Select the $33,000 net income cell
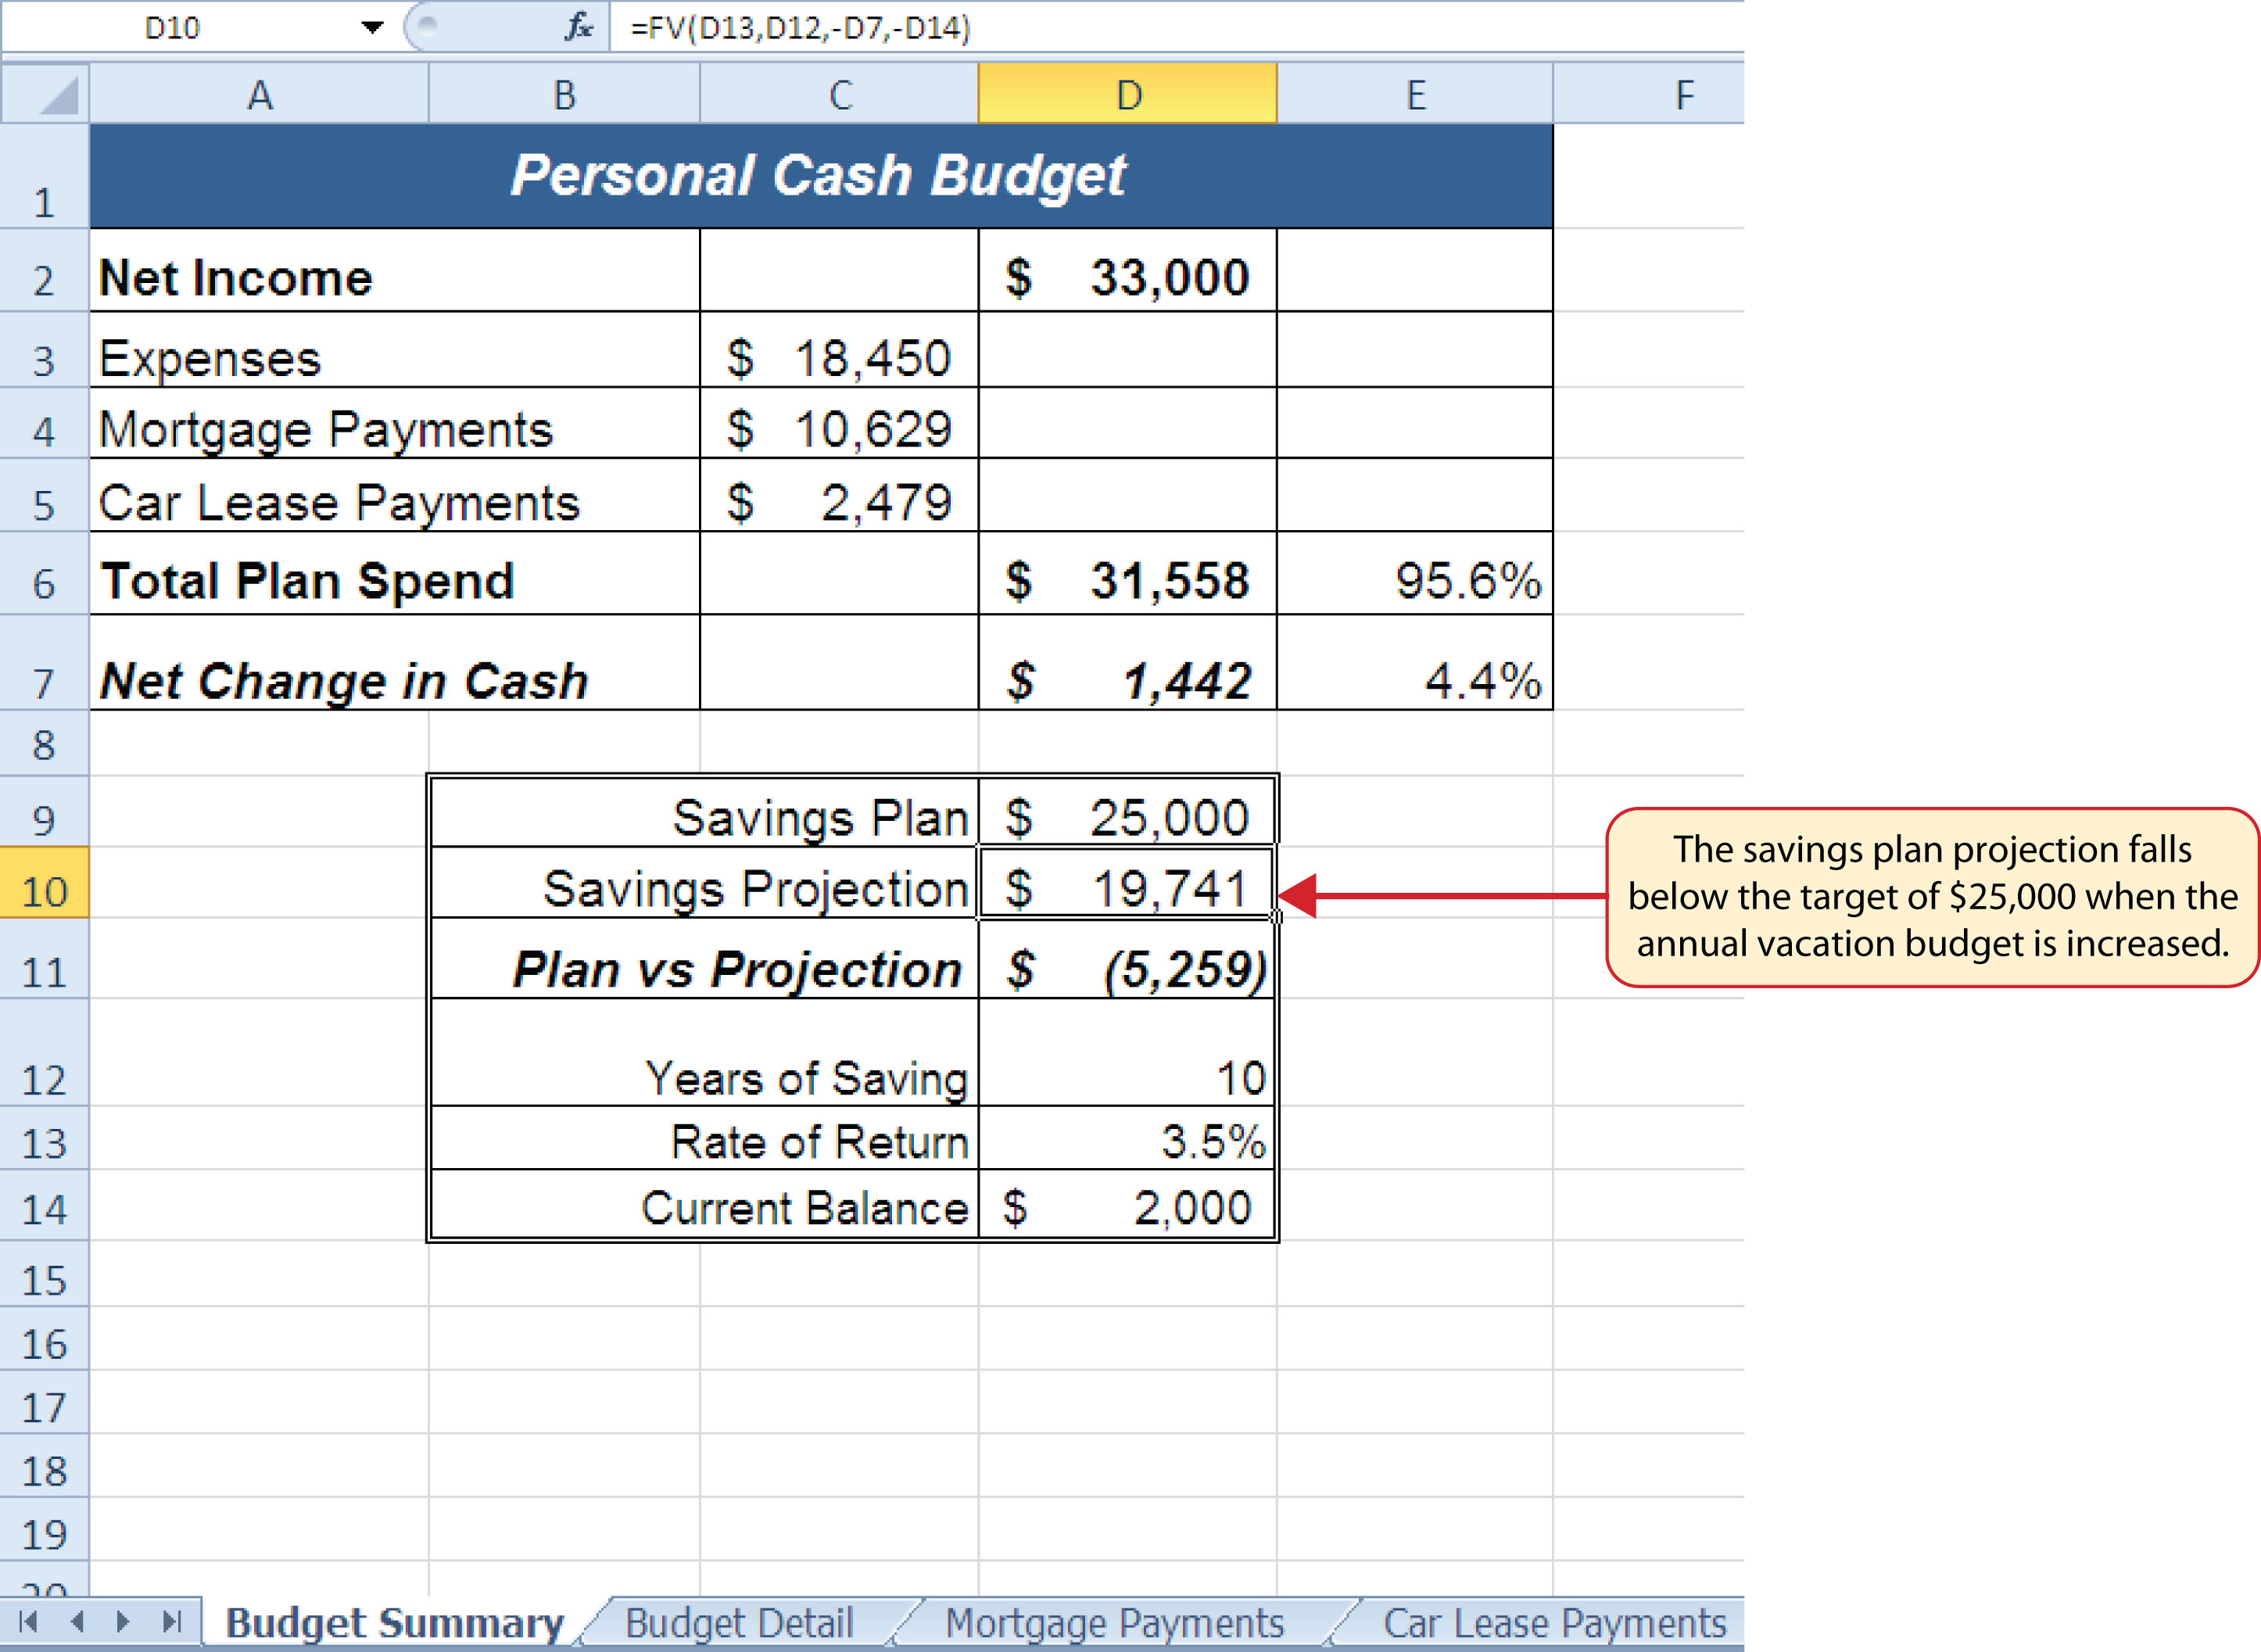This screenshot has height=1652, width=2261. coord(1127,270)
